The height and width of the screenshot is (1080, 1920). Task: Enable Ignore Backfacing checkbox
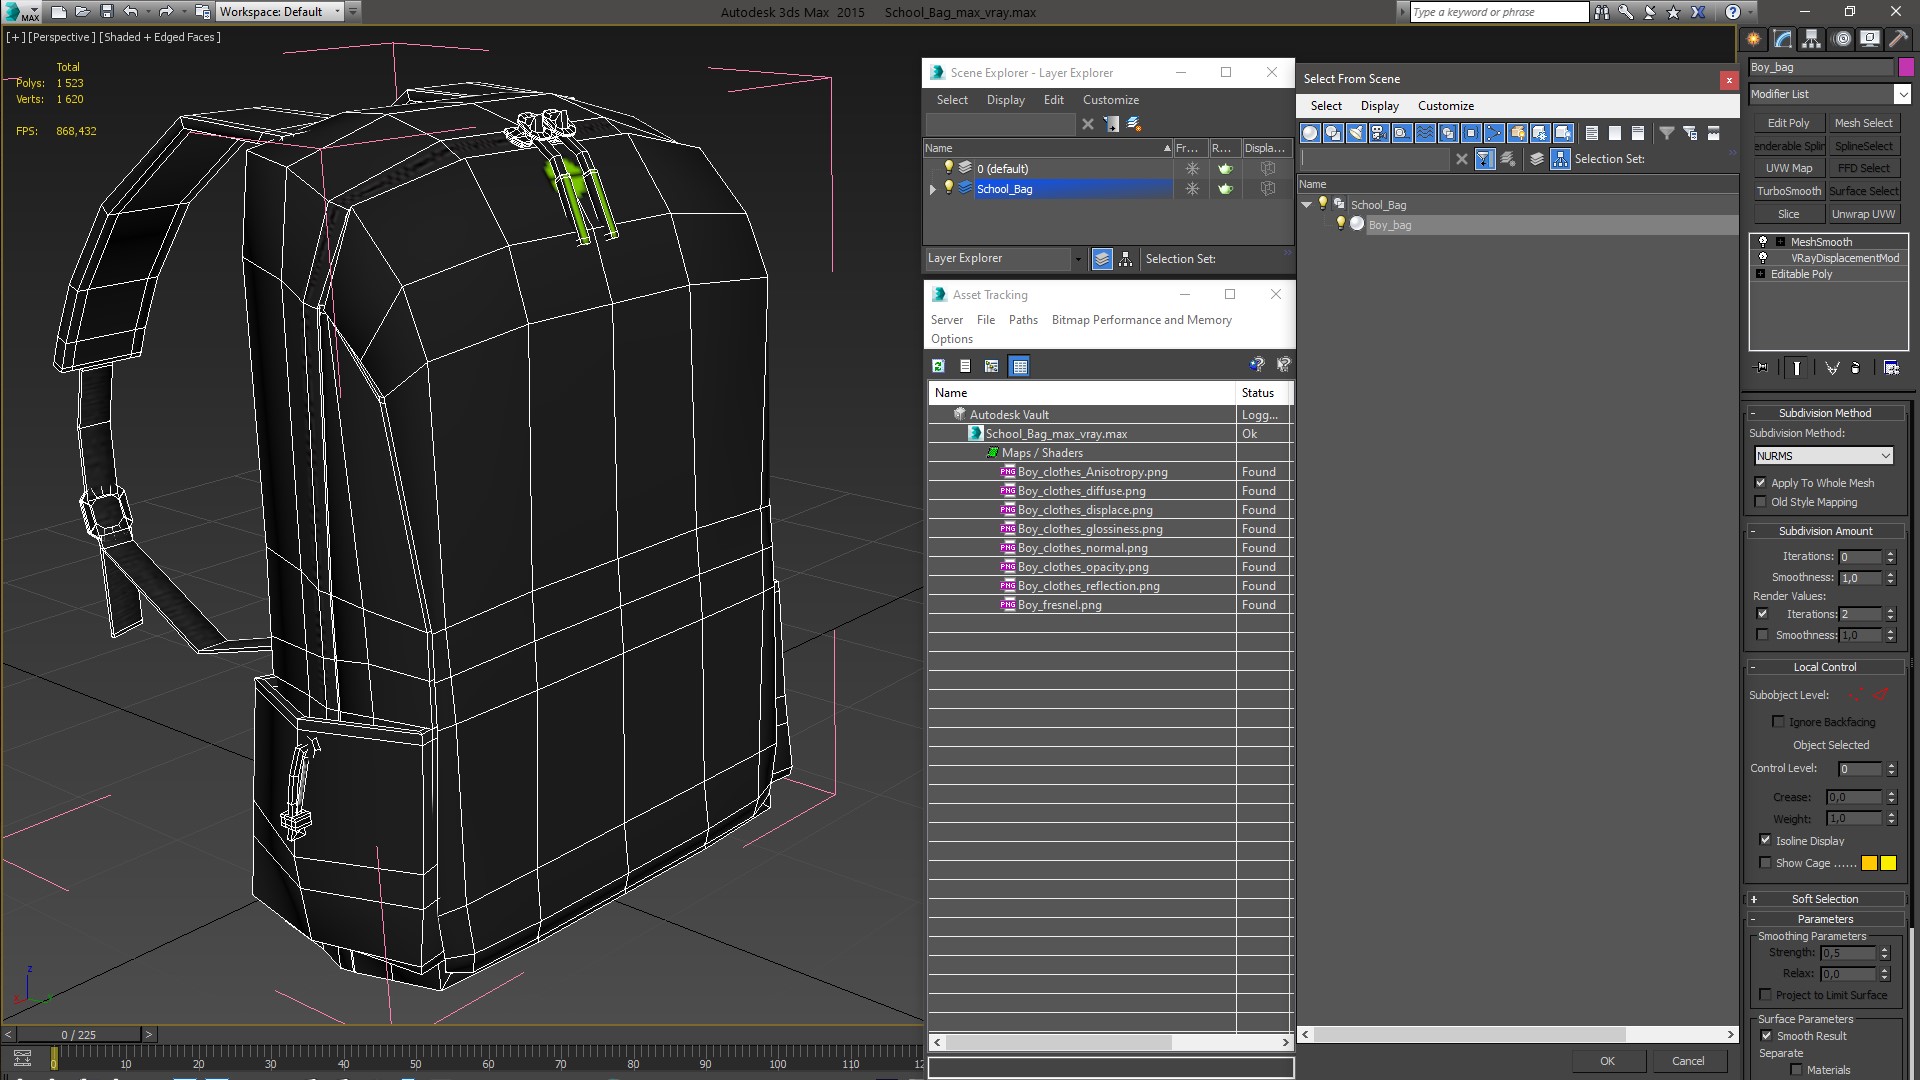(1778, 722)
